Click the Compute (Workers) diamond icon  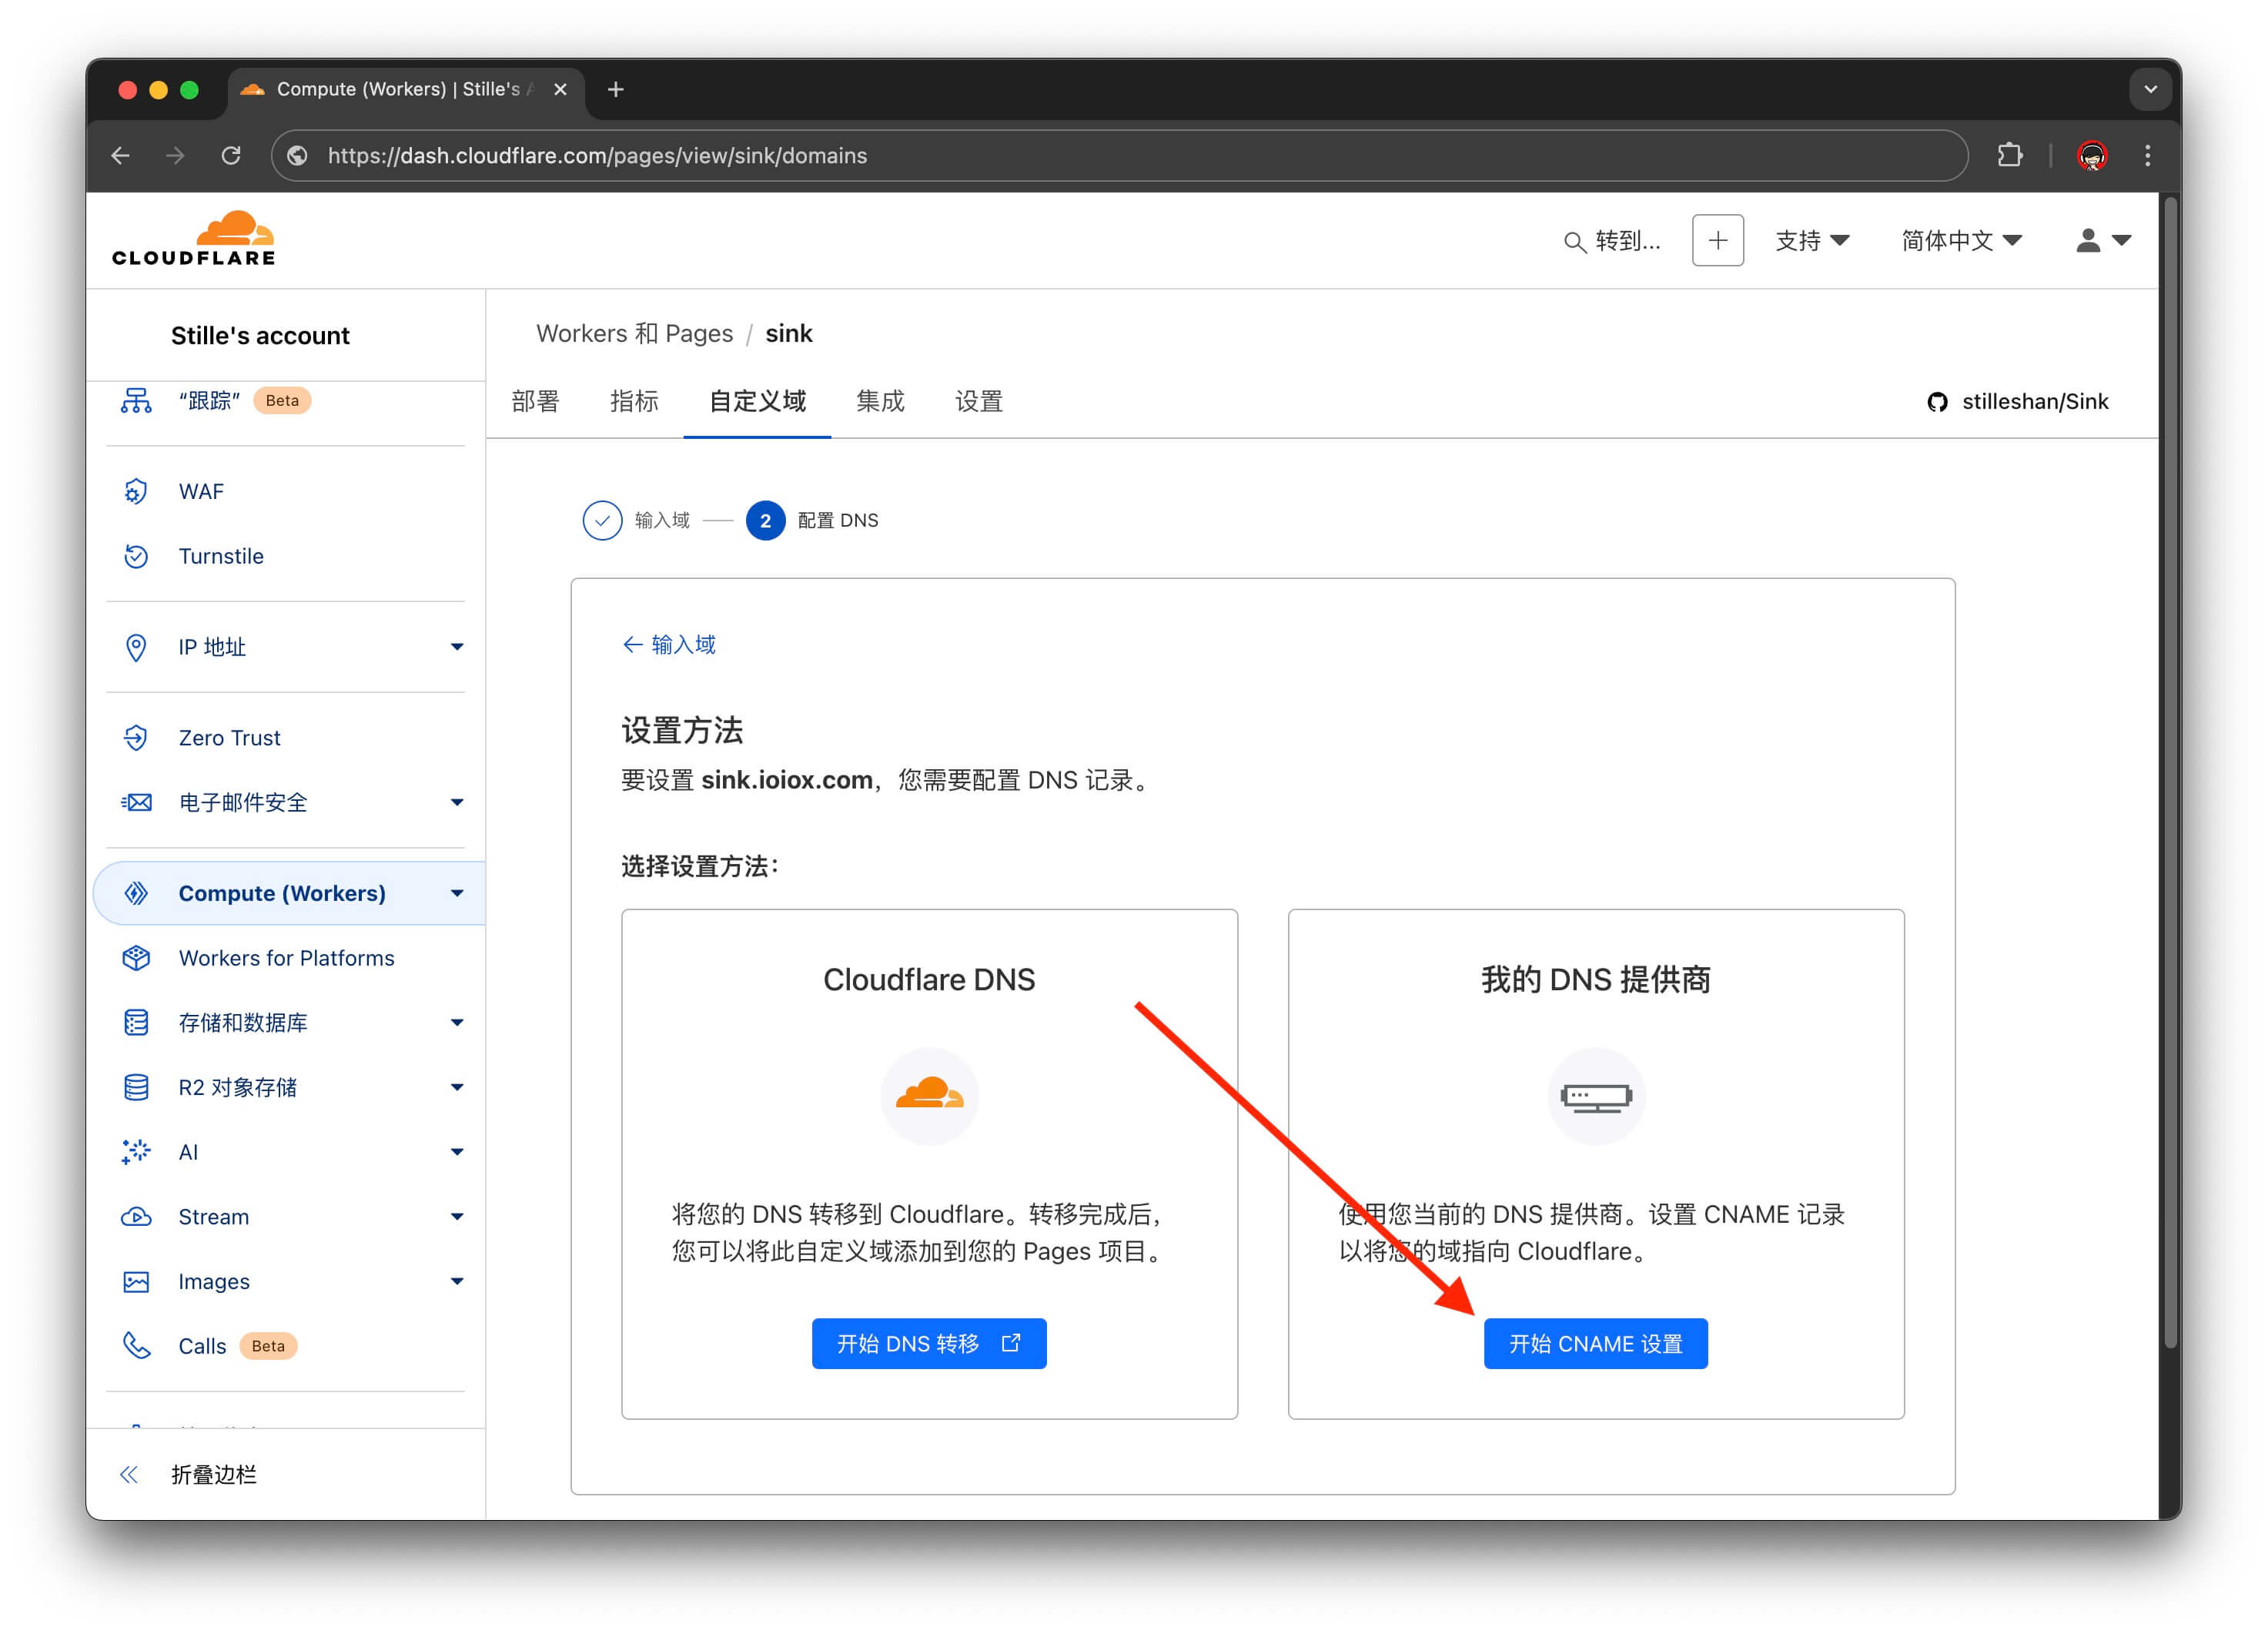pyautogui.click(x=136, y=893)
